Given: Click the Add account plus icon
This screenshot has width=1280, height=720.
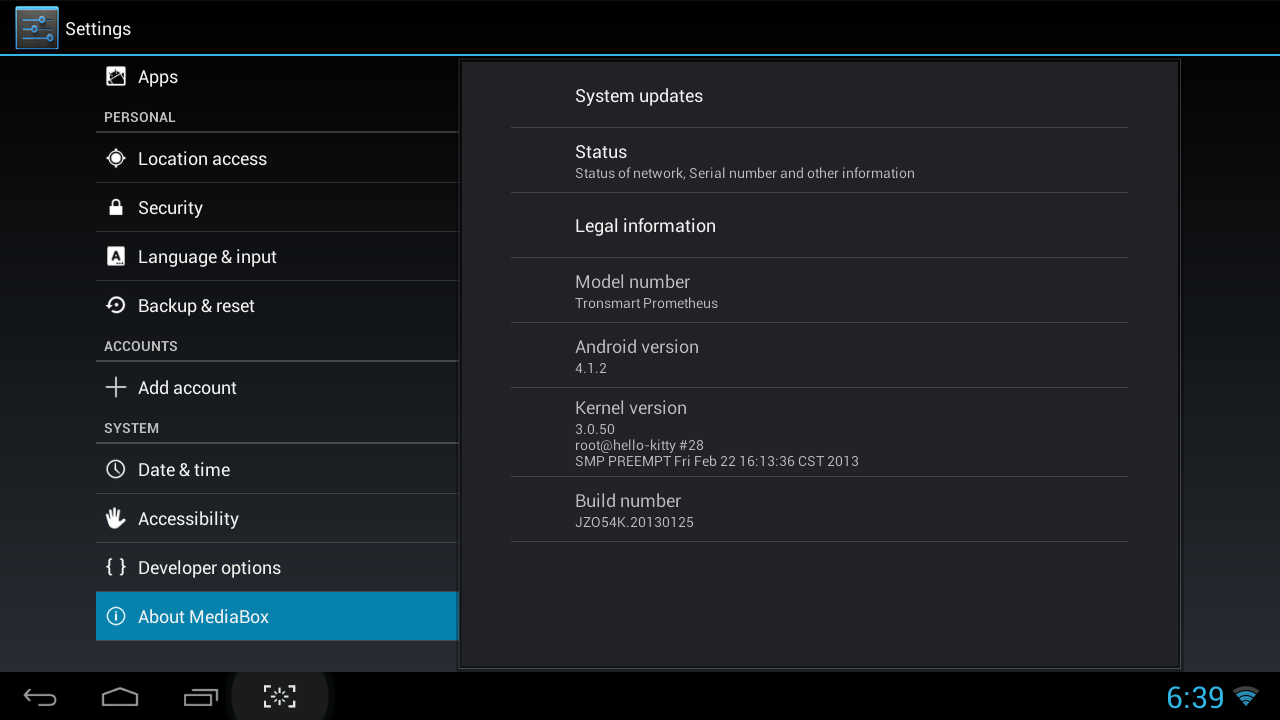Looking at the screenshot, I should click(116, 387).
